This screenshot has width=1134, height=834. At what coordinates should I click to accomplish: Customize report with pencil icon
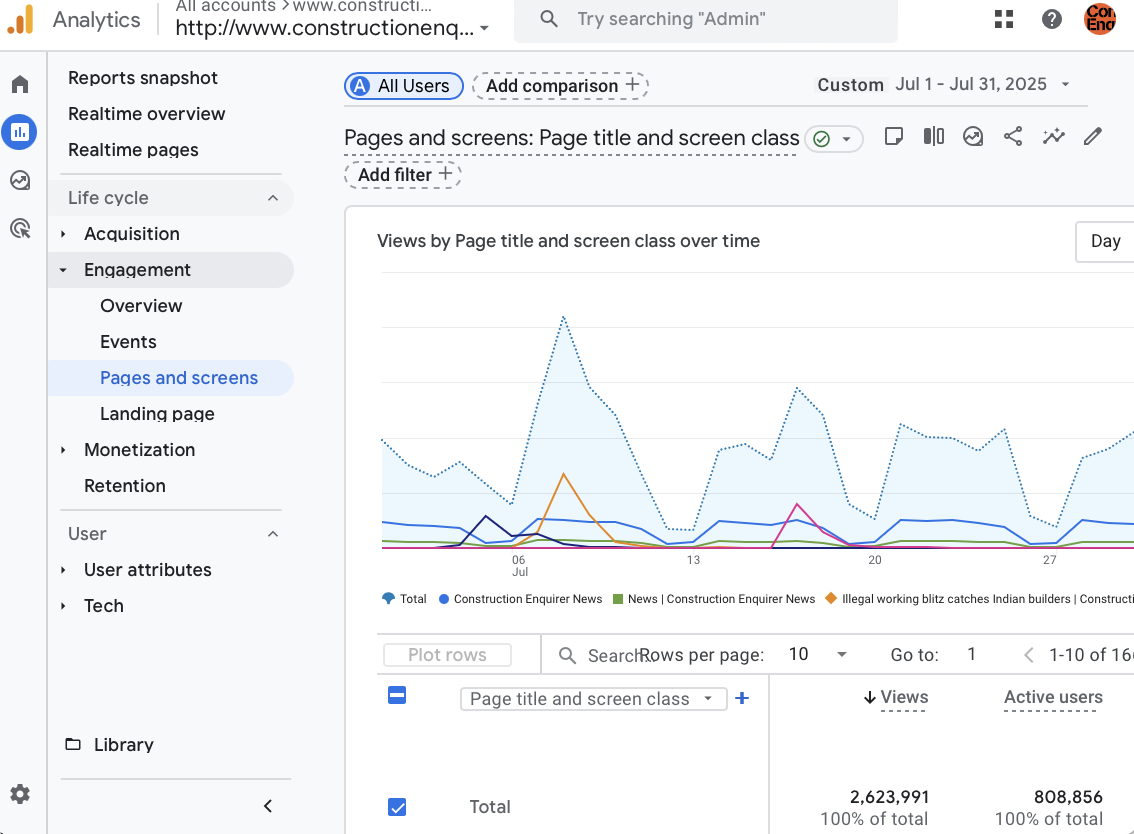click(x=1093, y=136)
